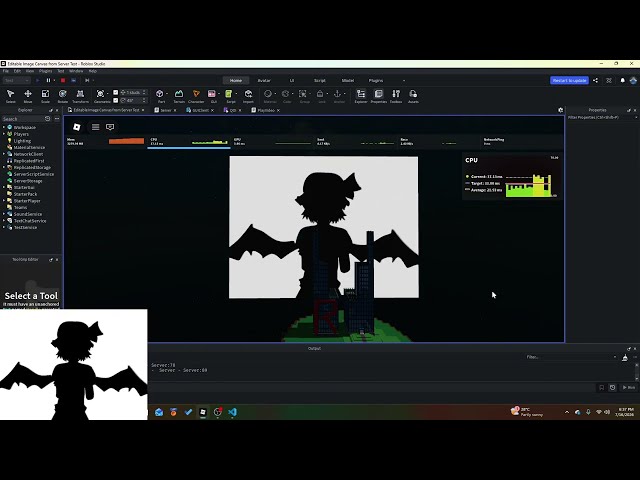
Task: Open the test mode dropdown
Action: click(16, 80)
